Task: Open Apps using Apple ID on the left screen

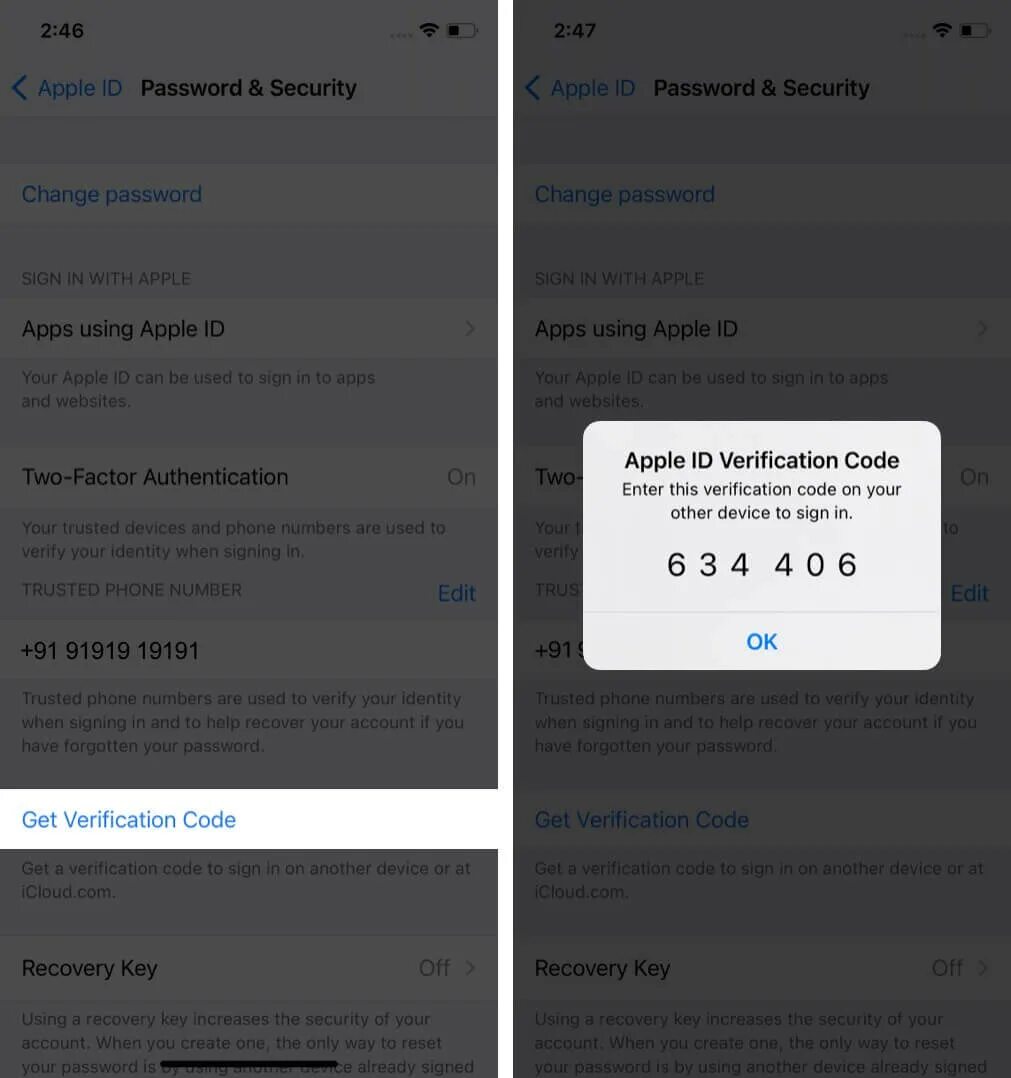Action: [x=249, y=329]
